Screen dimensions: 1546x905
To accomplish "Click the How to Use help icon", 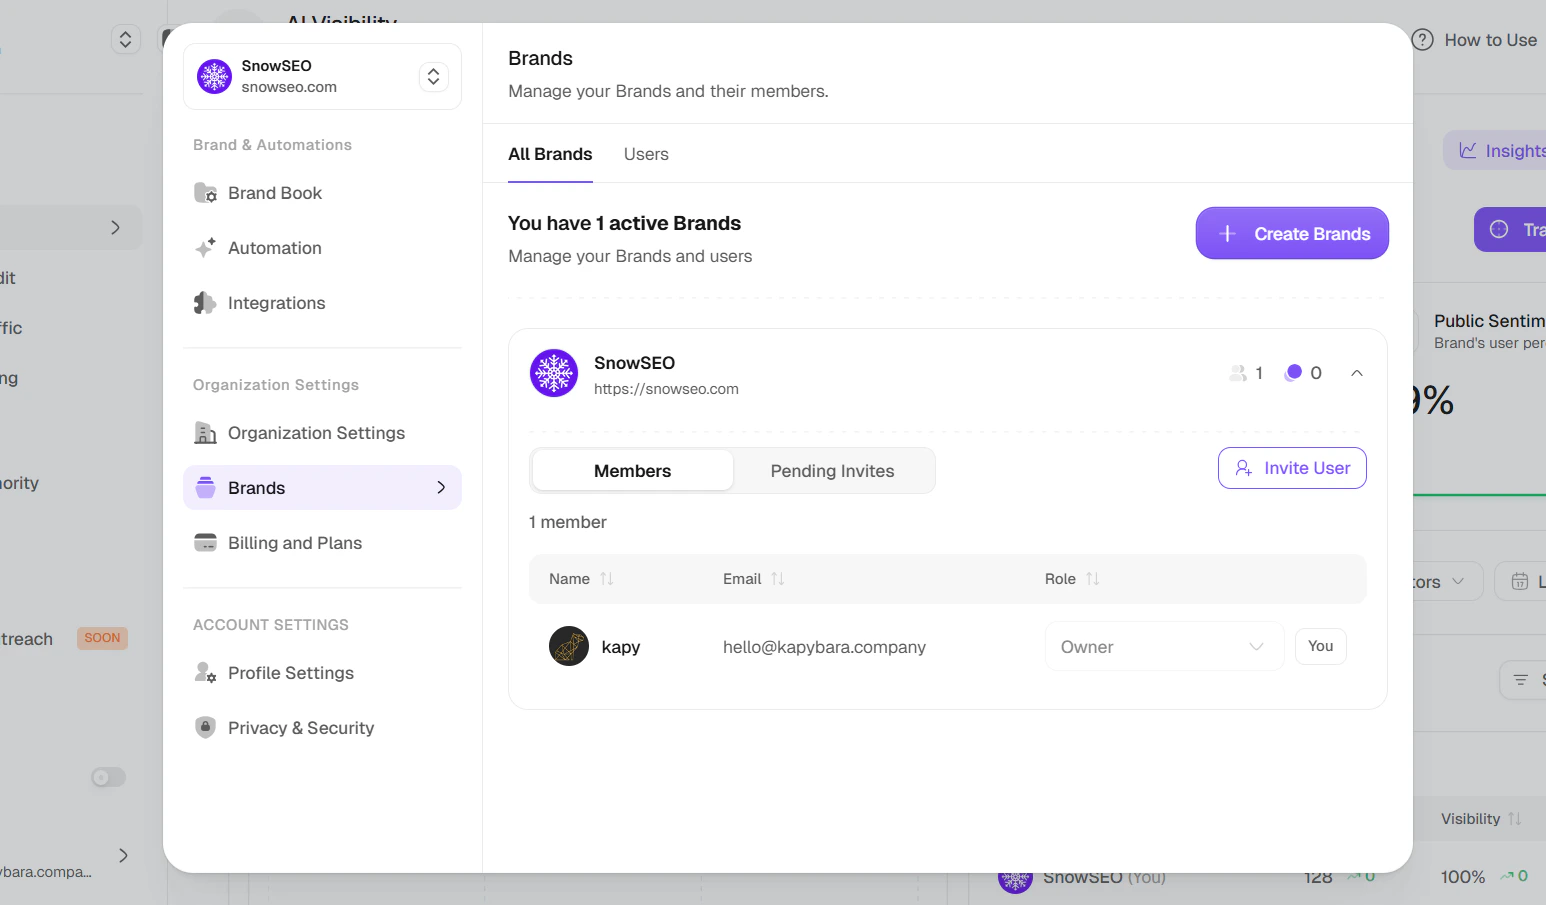I will [x=1422, y=39].
